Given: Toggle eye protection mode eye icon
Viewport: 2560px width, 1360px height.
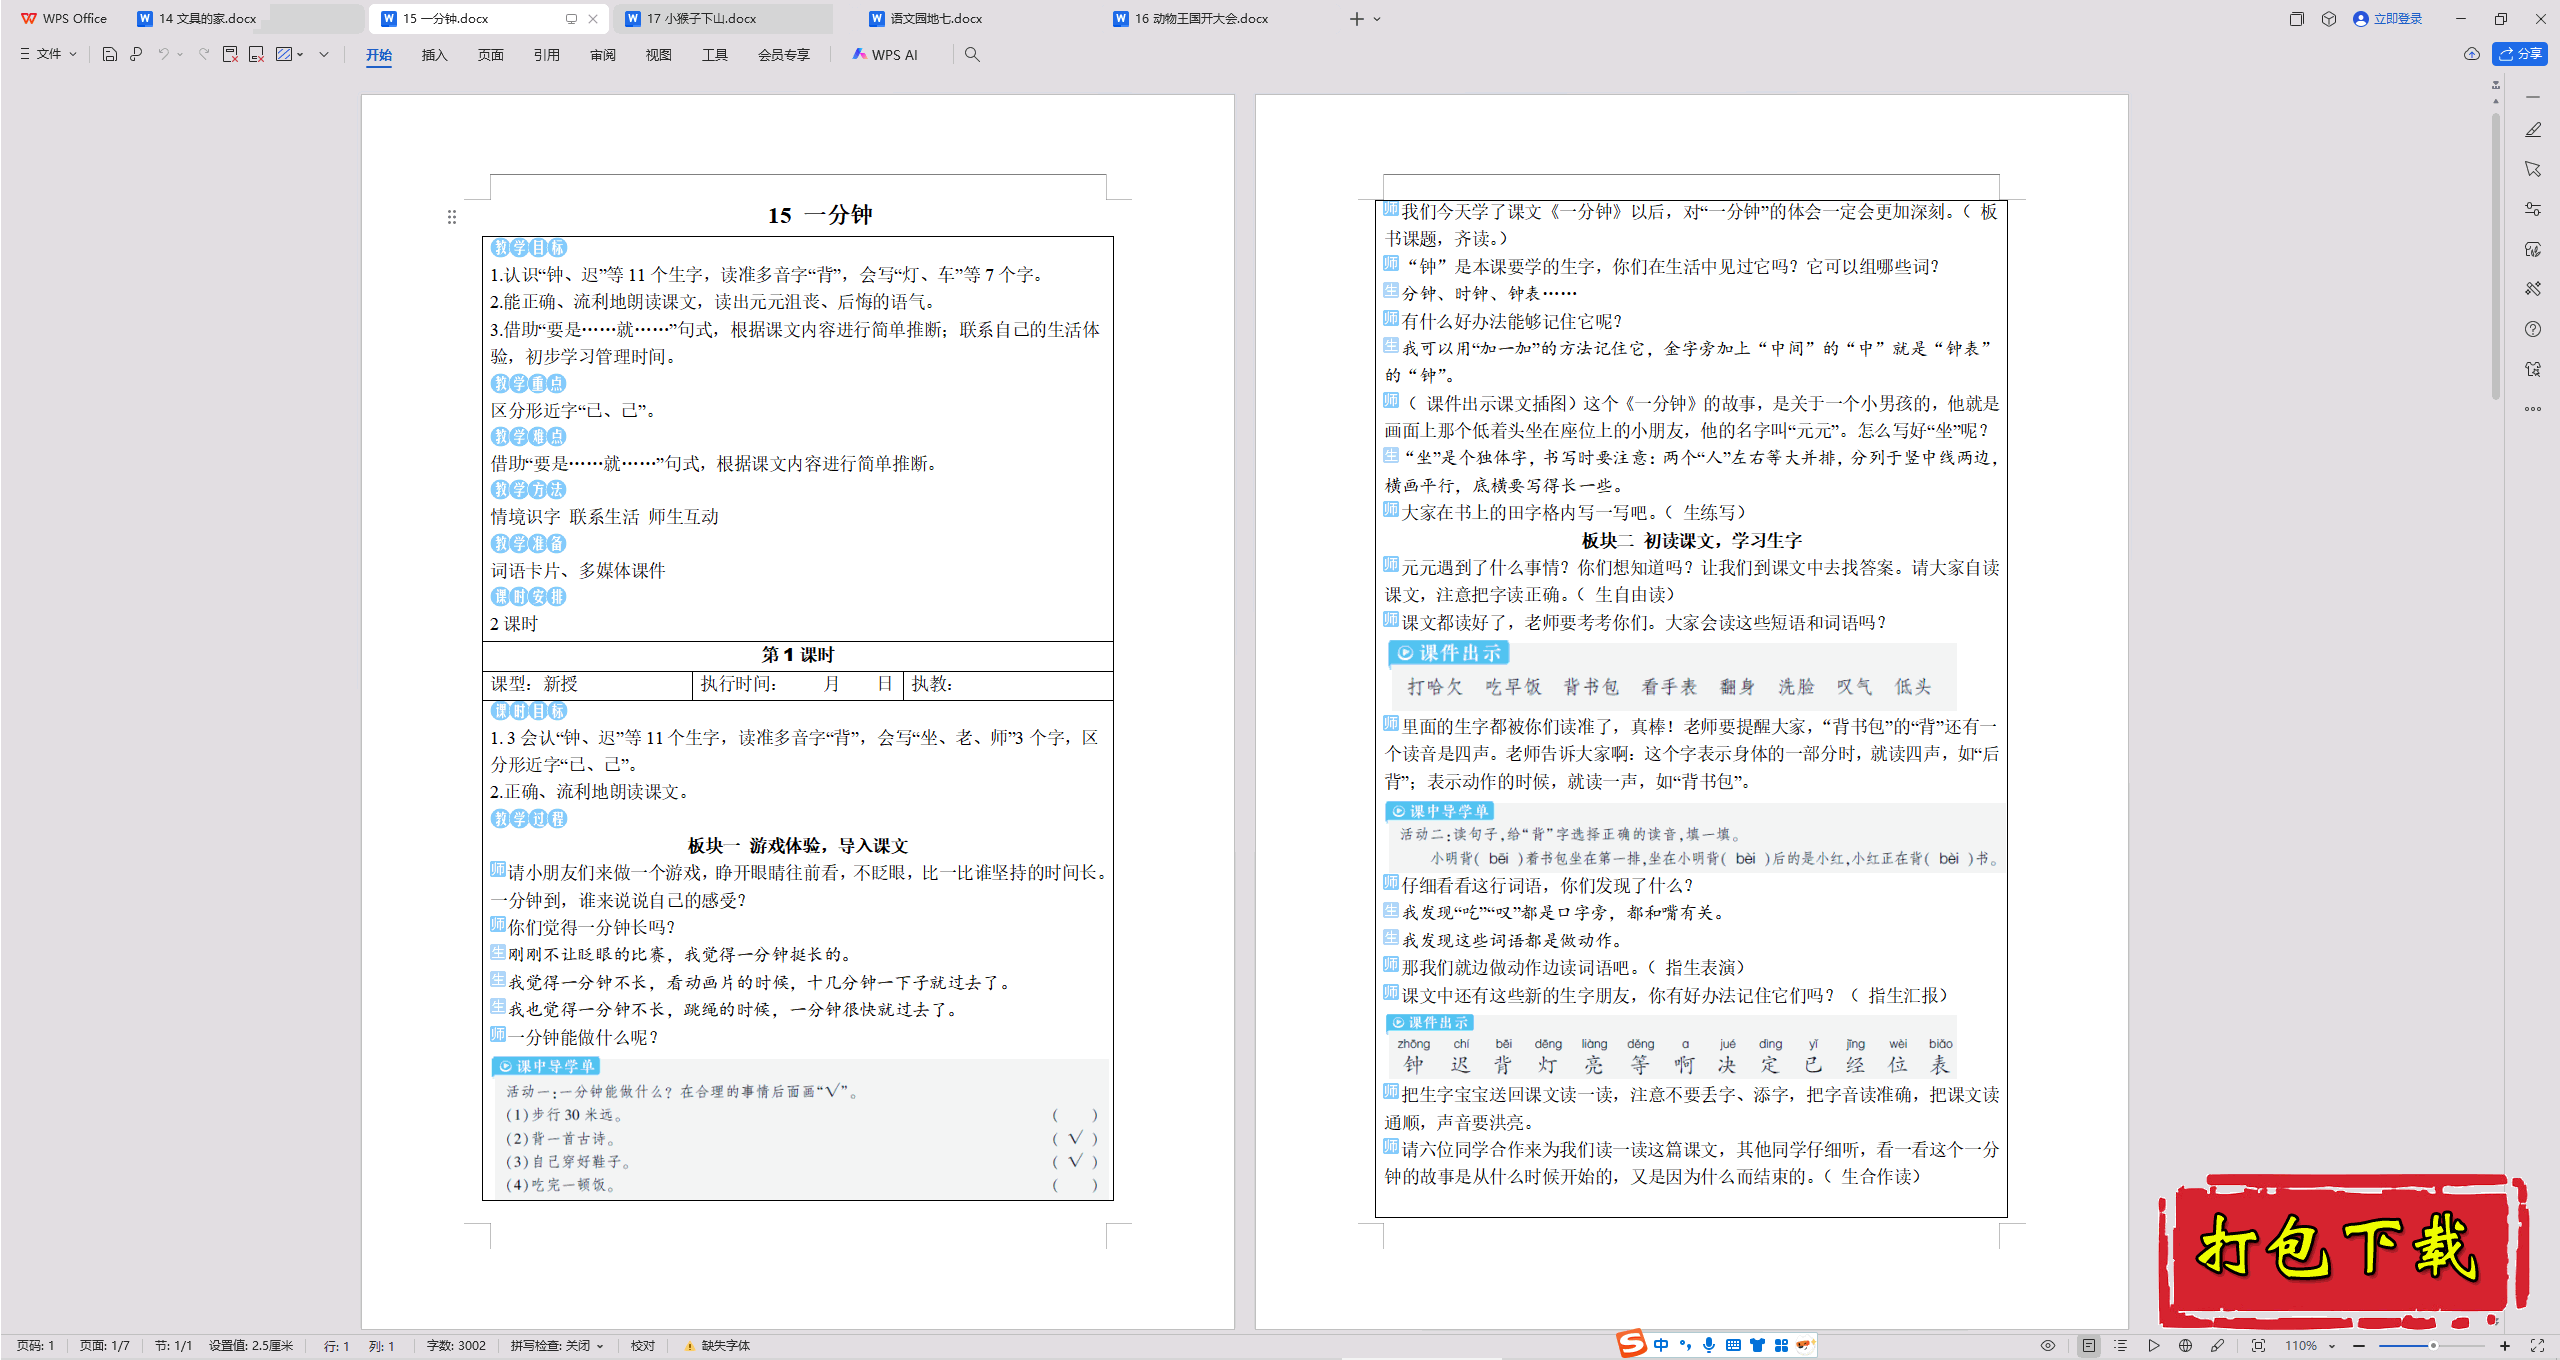Looking at the screenshot, I should click(2048, 1346).
